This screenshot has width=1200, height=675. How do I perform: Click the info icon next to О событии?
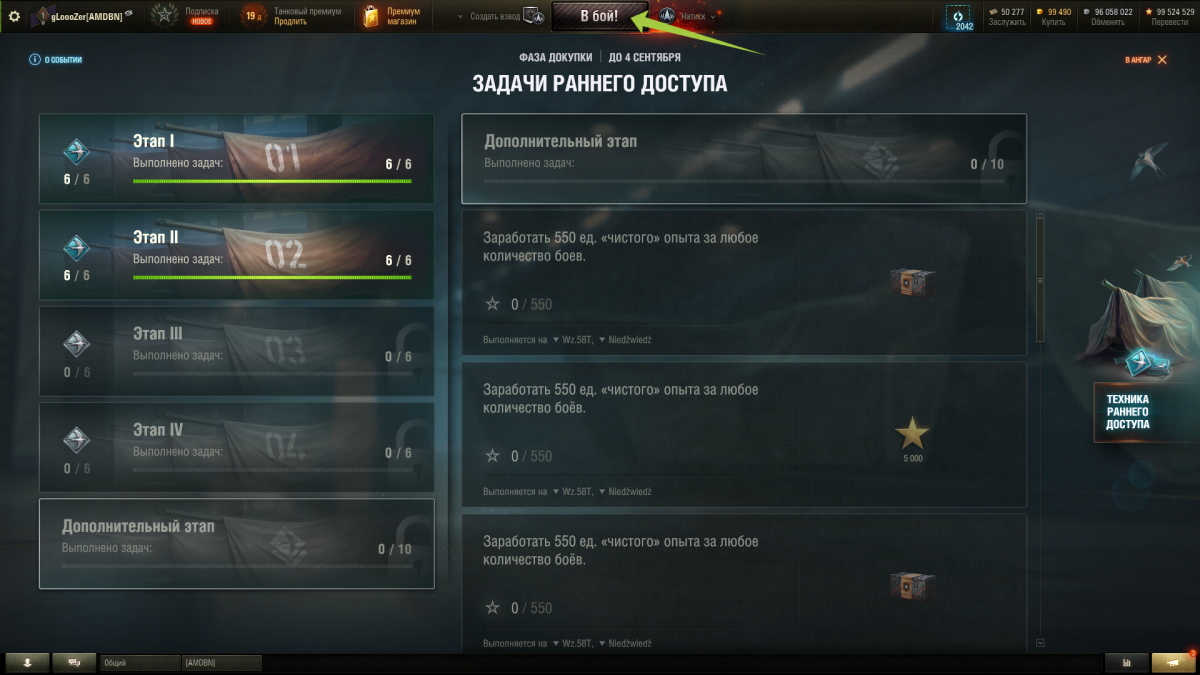click(x=35, y=60)
